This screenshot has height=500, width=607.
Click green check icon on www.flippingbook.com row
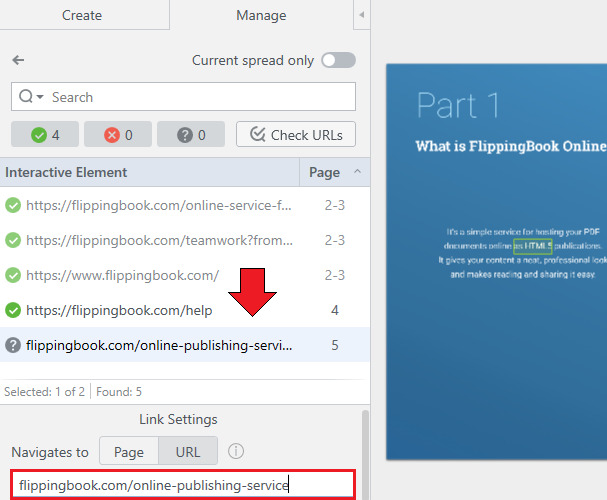tap(13, 275)
